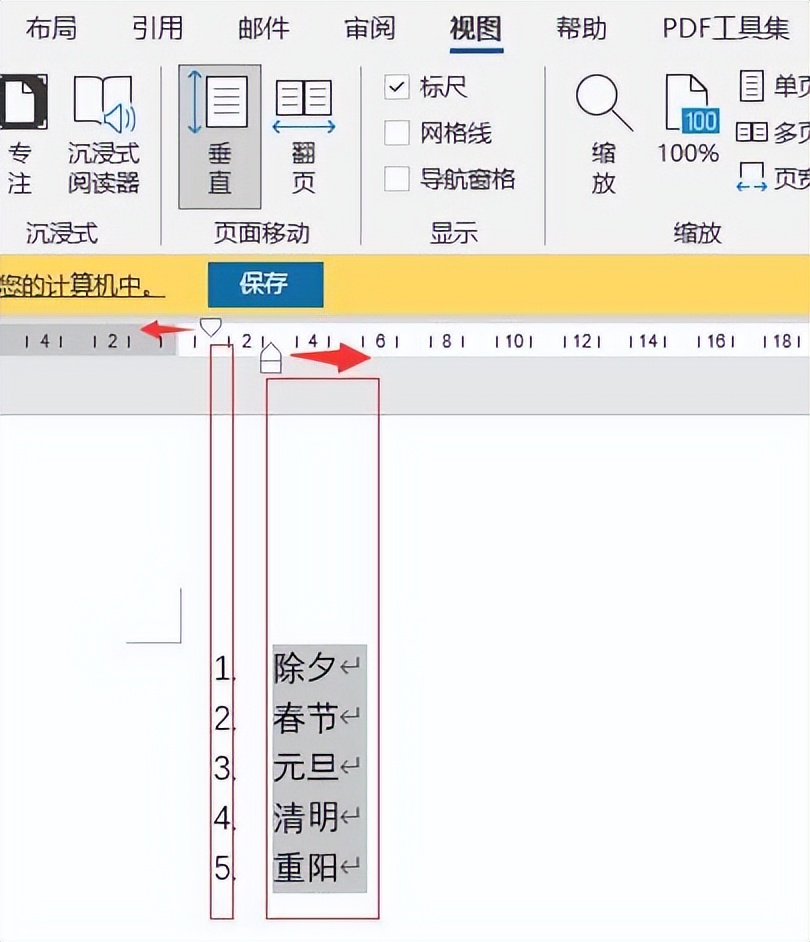This screenshot has width=810, height=942.
Task: Open the Zoom (缩放) dialog
Action: click(603, 134)
